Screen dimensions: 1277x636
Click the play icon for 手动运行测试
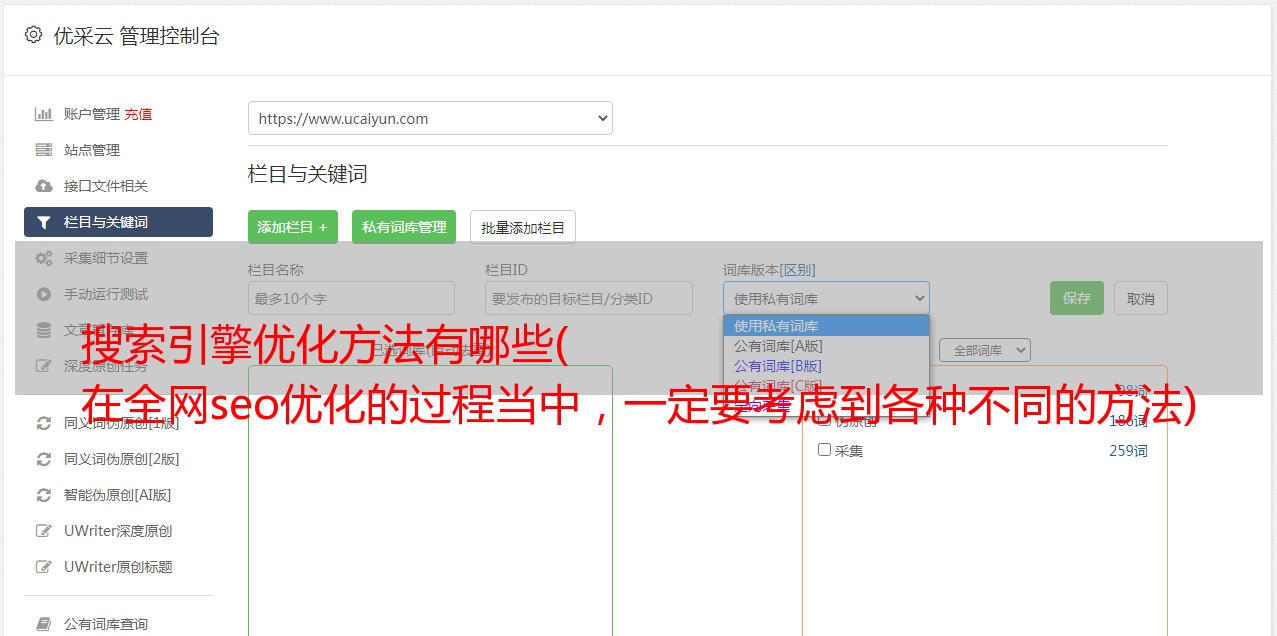click(43, 294)
